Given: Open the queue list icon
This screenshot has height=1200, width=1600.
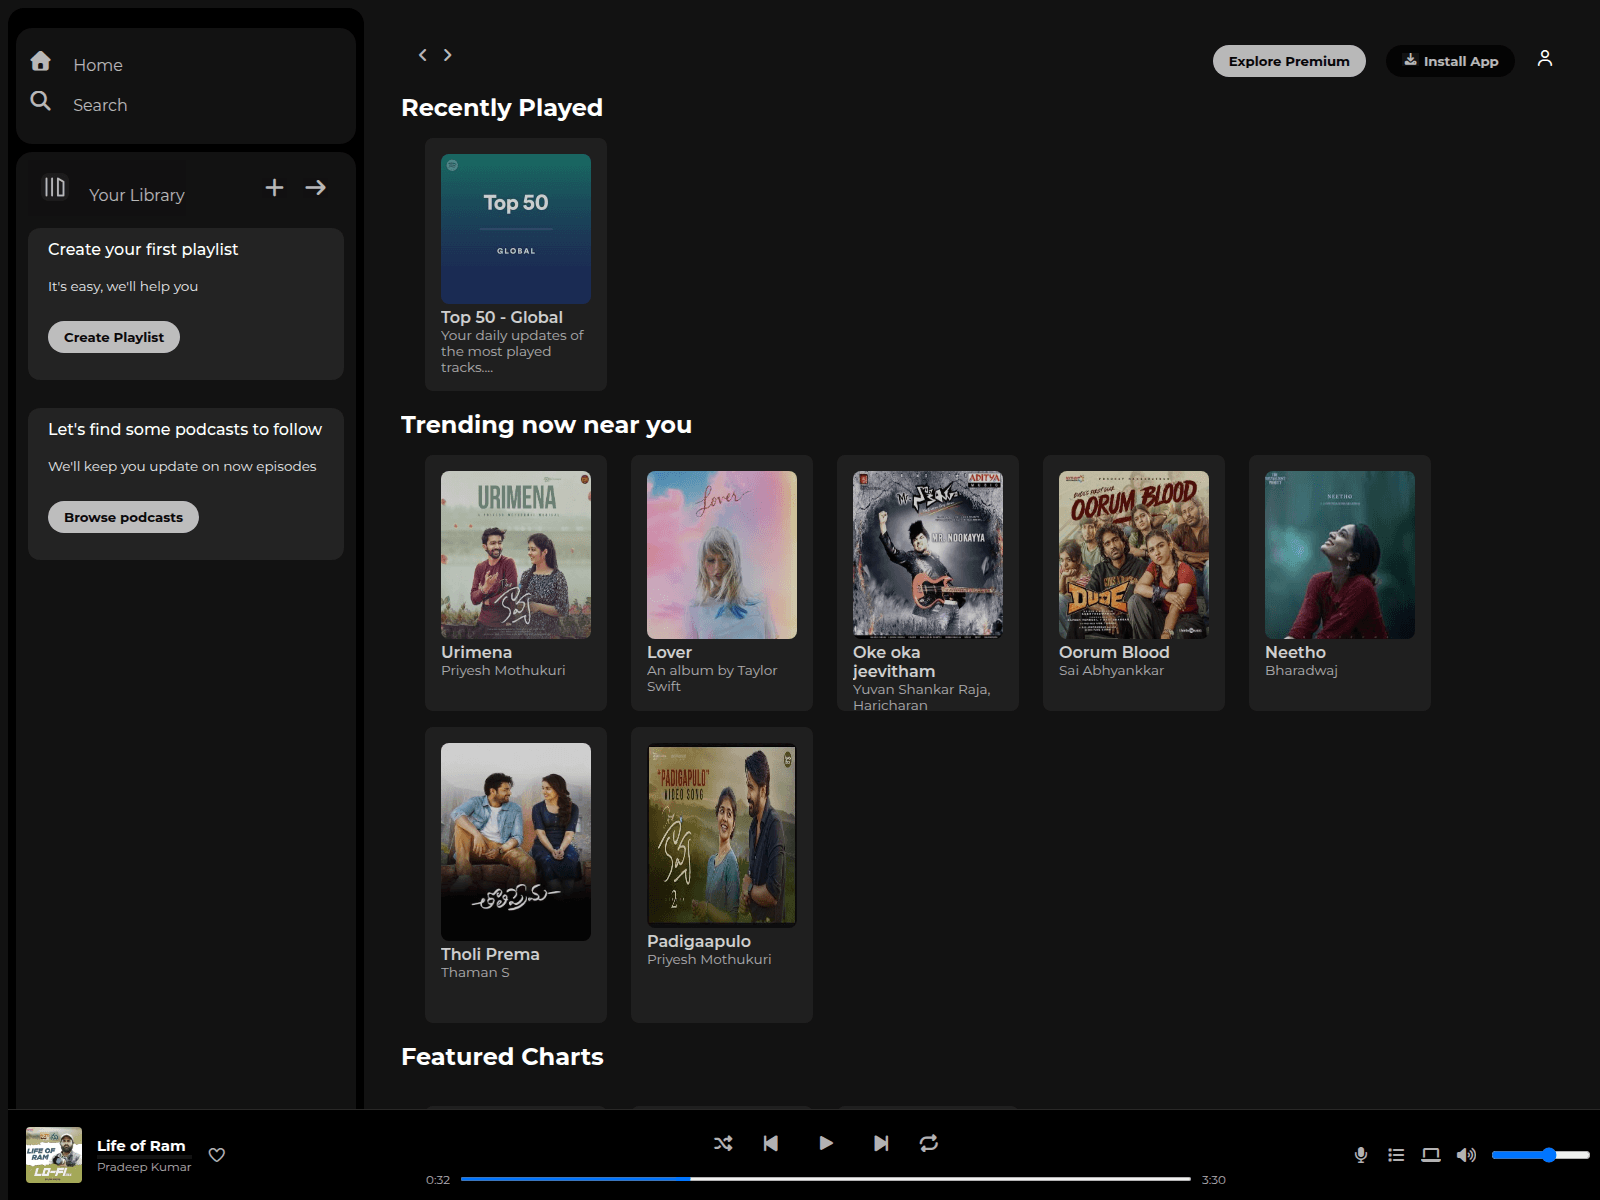Looking at the screenshot, I should (1396, 1155).
